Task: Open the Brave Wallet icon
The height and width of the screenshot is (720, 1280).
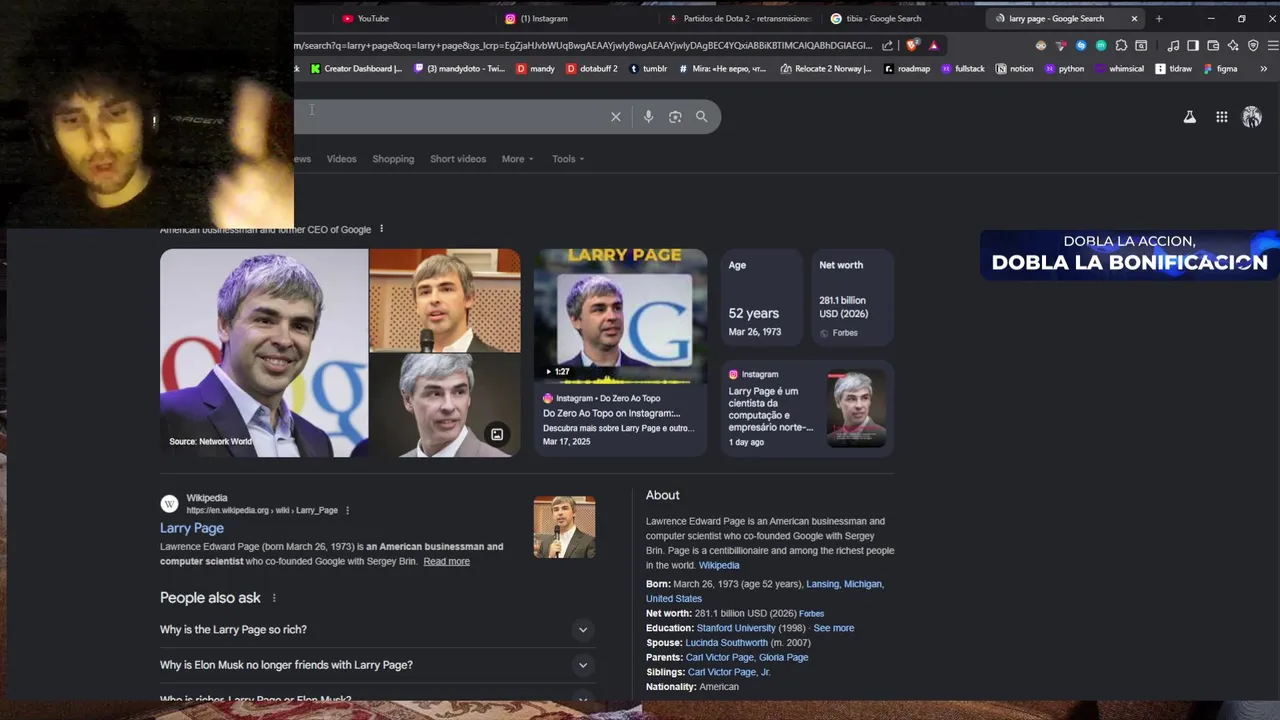Action: pos(1213,45)
